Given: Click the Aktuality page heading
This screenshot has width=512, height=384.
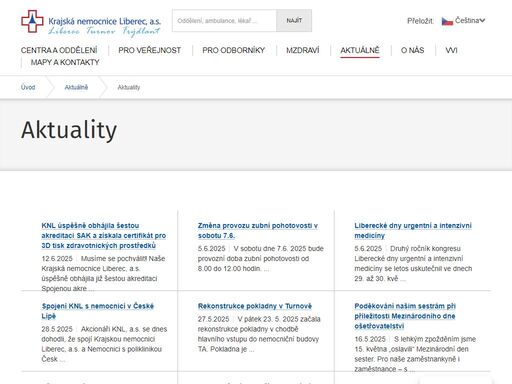Looking at the screenshot, I should [69, 130].
